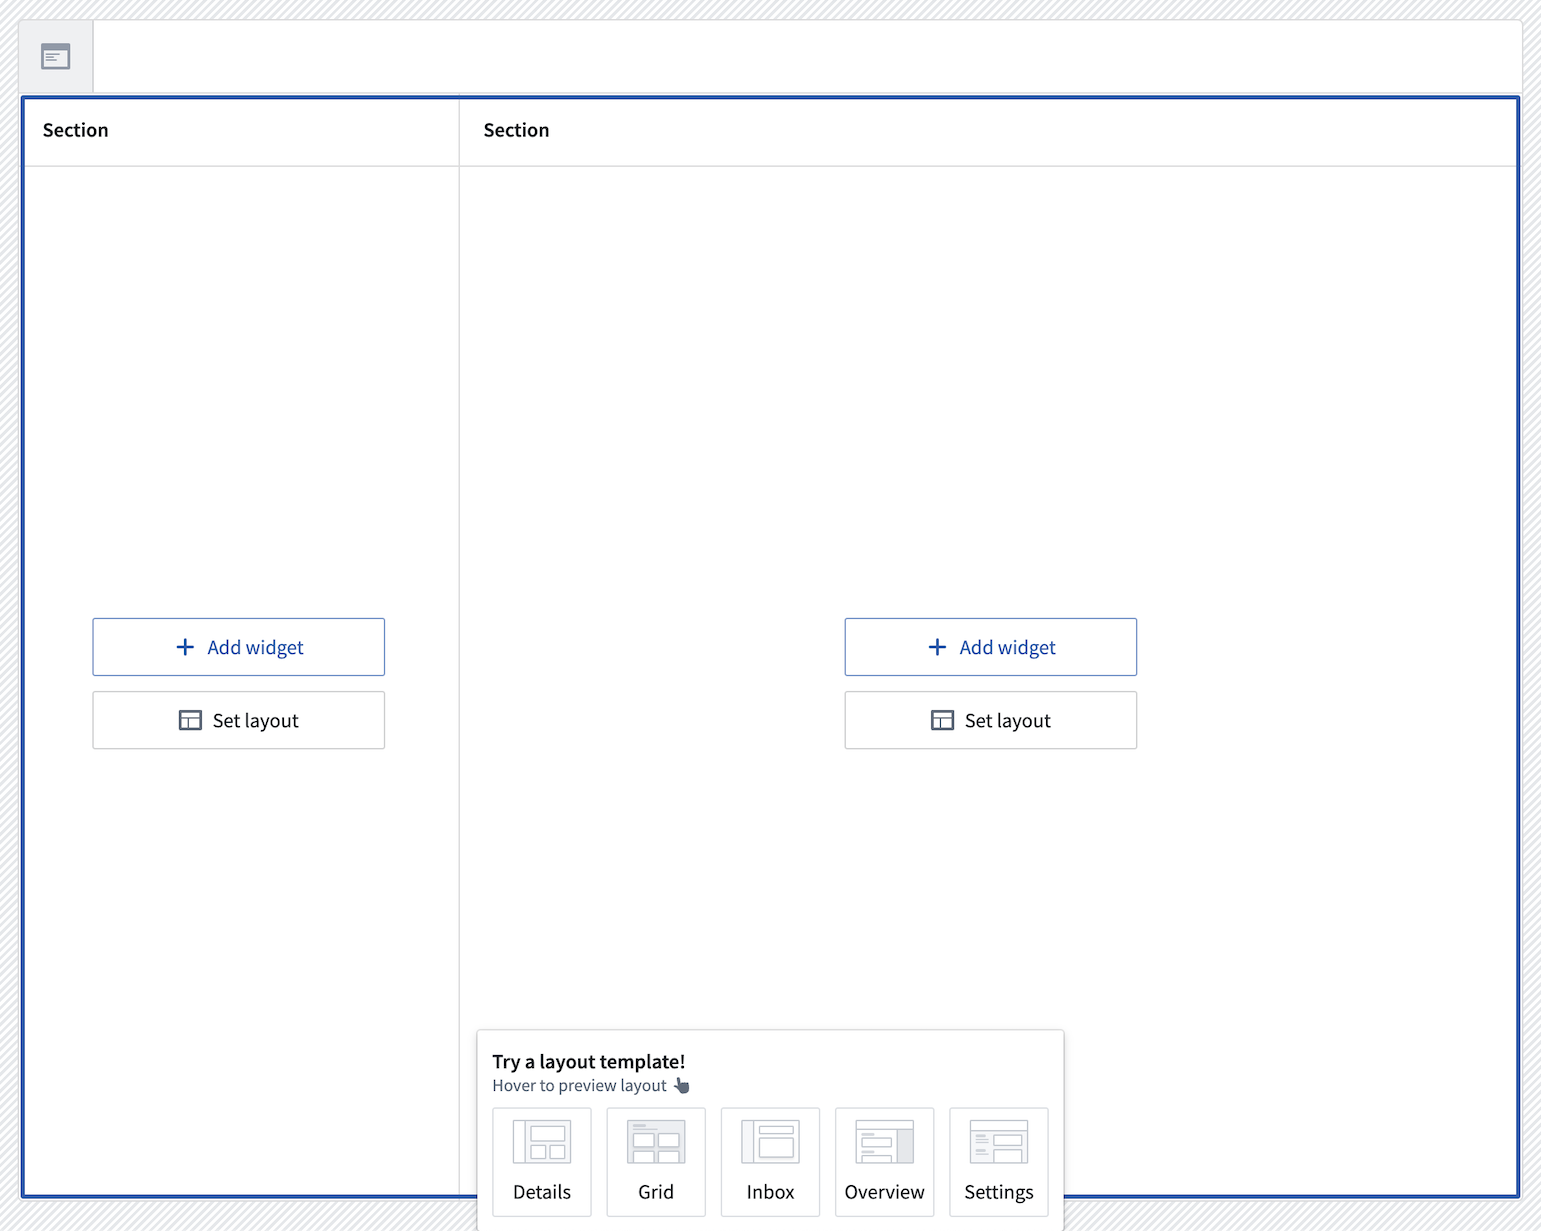Select the right Section header title

pos(516,130)
